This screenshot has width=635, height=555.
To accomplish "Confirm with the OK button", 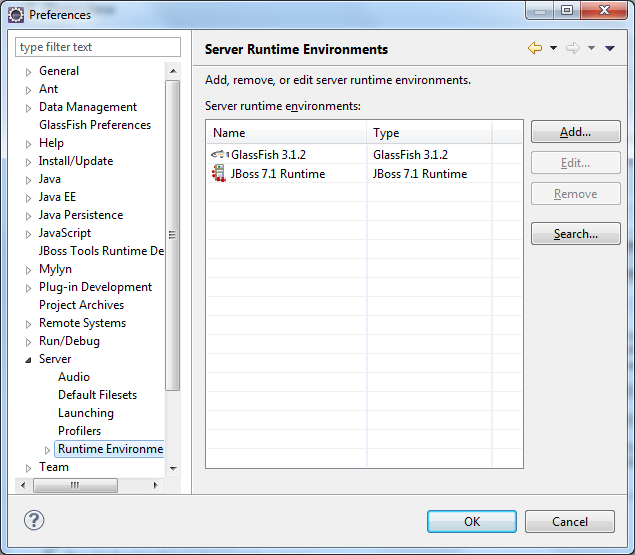I will point(472,521).
